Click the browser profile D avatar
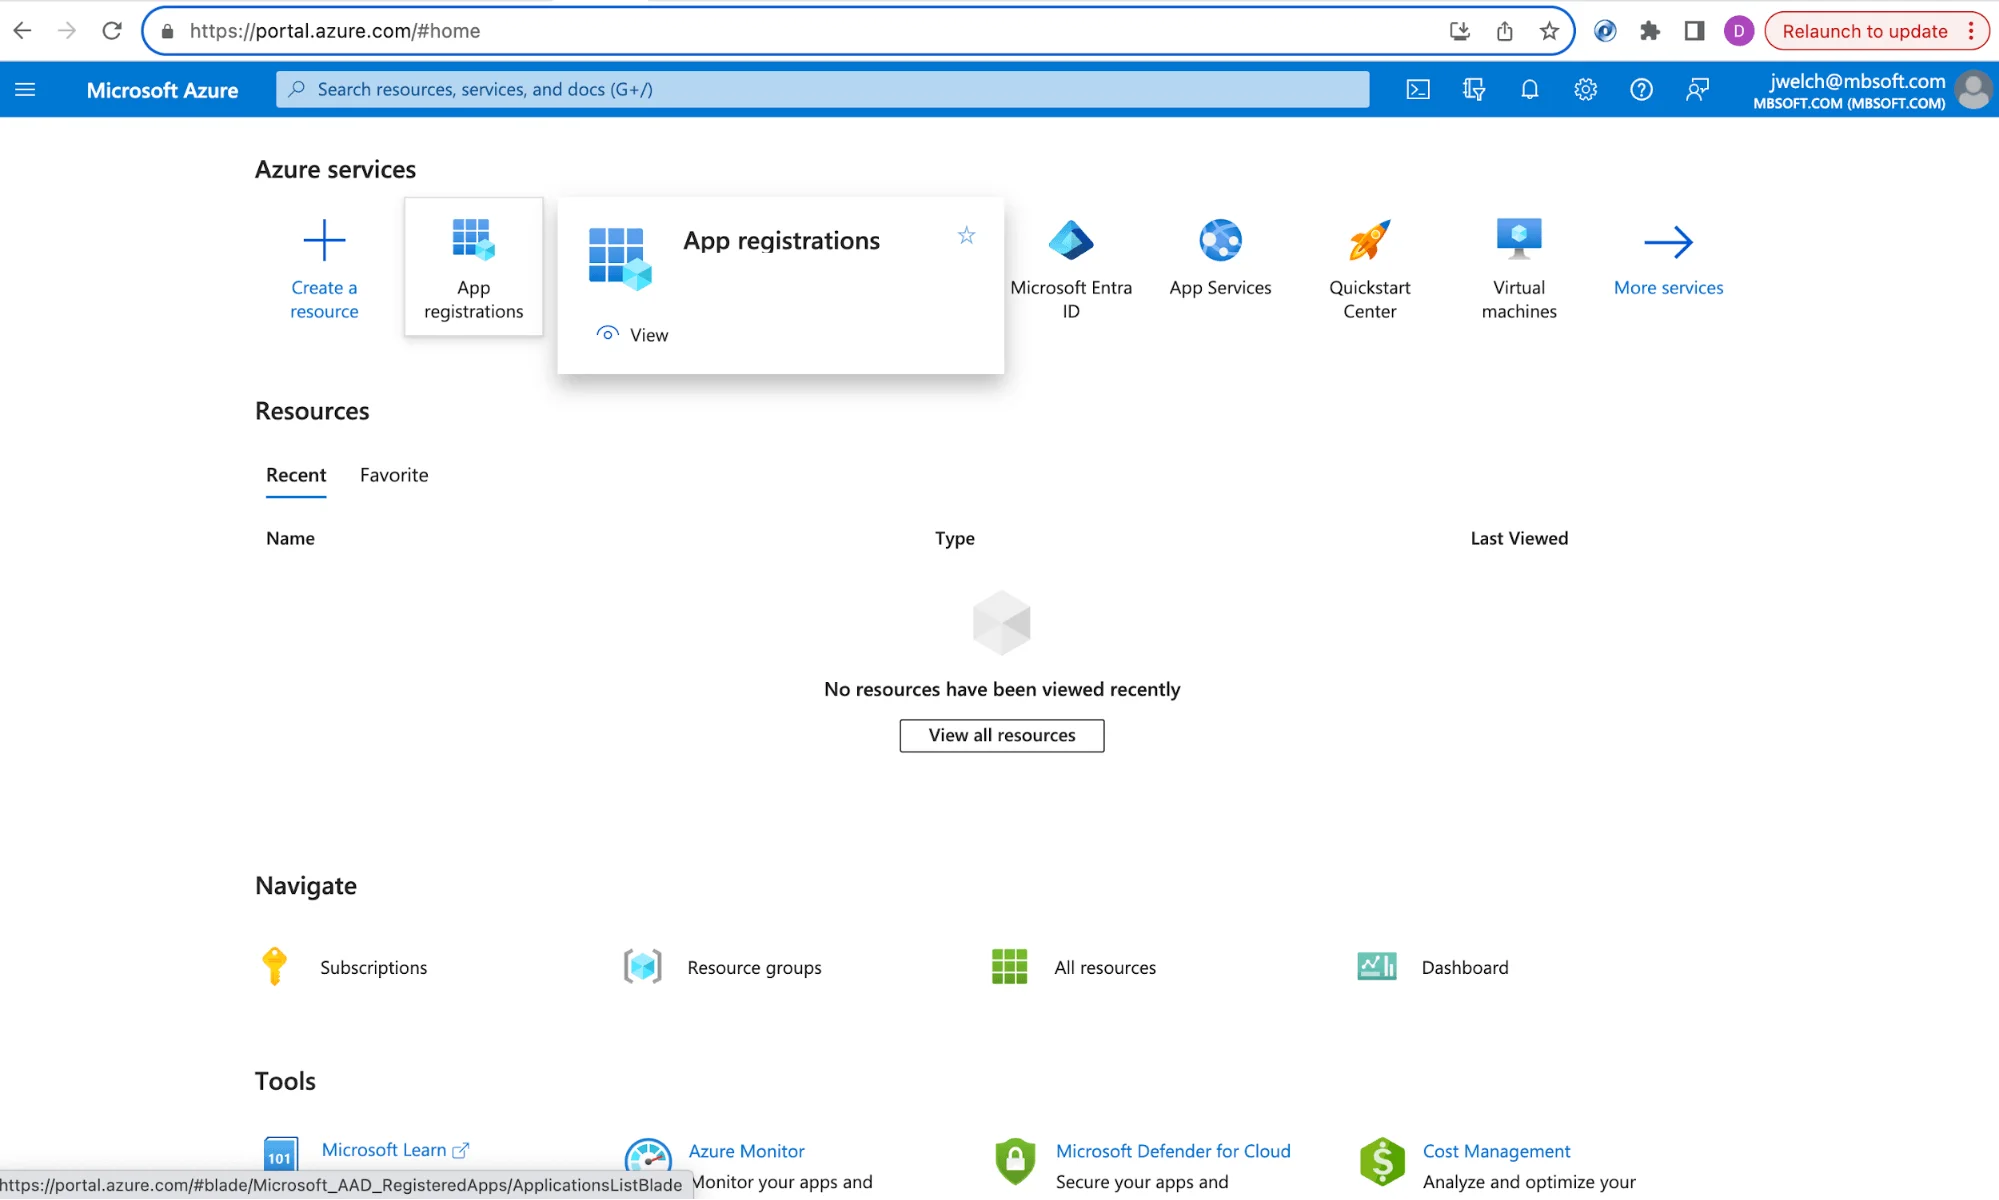The height and width of the screenshot is (1200, 1999). (1739, 31)
